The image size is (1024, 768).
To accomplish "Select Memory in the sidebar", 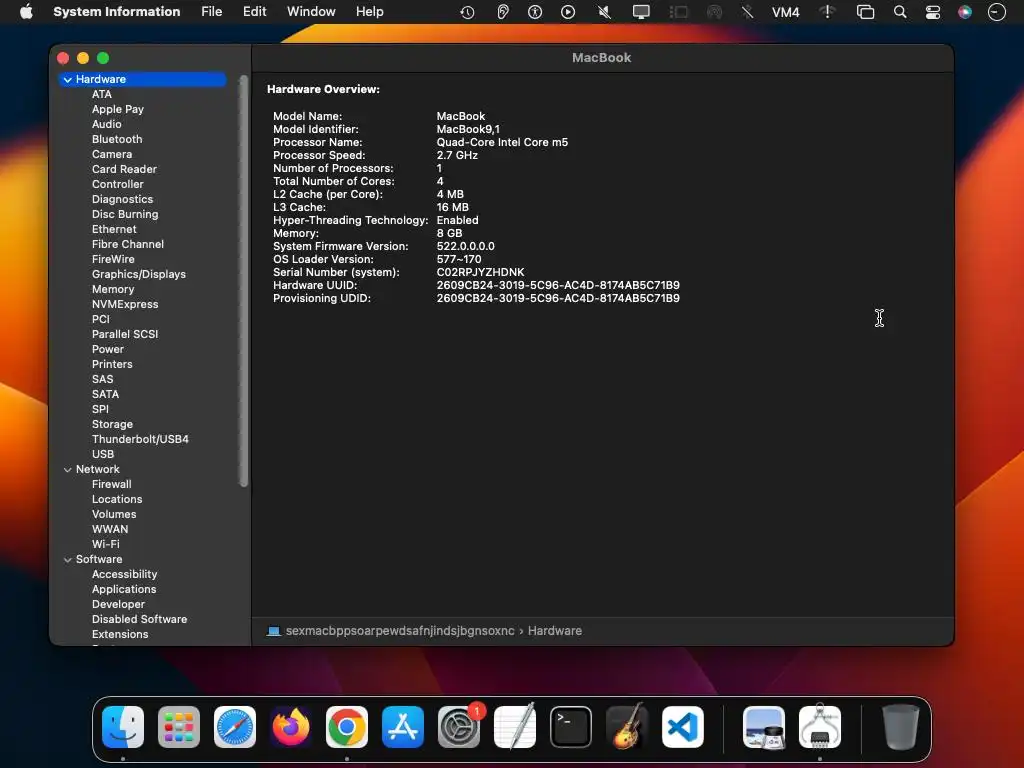I will click(113, 289).
